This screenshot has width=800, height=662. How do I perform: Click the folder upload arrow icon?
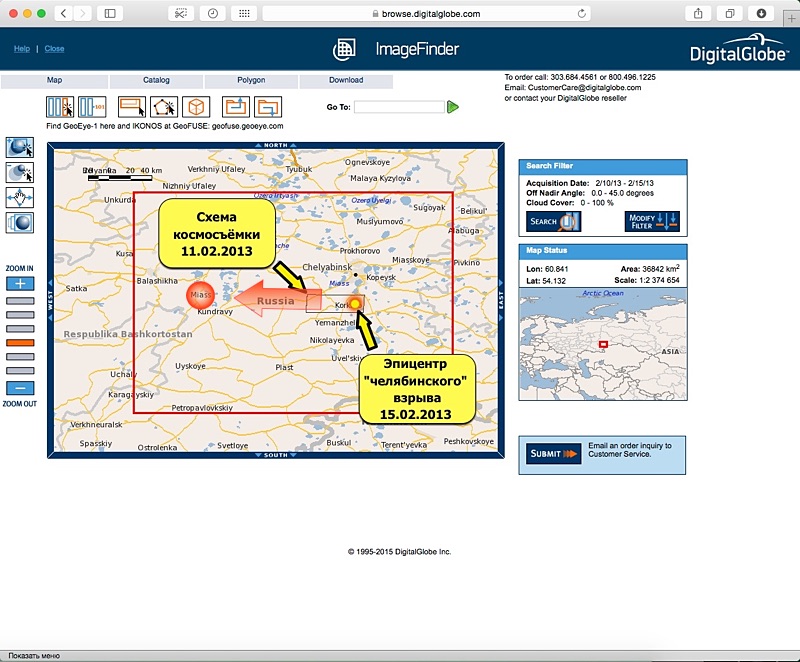coord(236,107)
